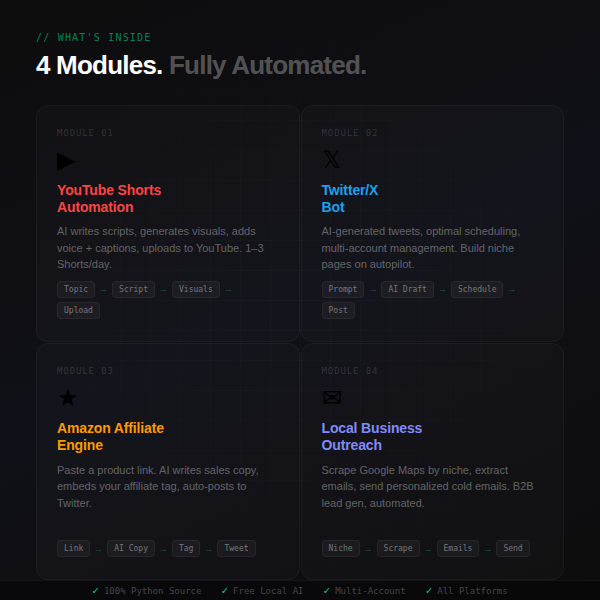Click the Prompt step chip
This screenshot has width=600, height=600.
pyautogui.click(x=342, y=289)
